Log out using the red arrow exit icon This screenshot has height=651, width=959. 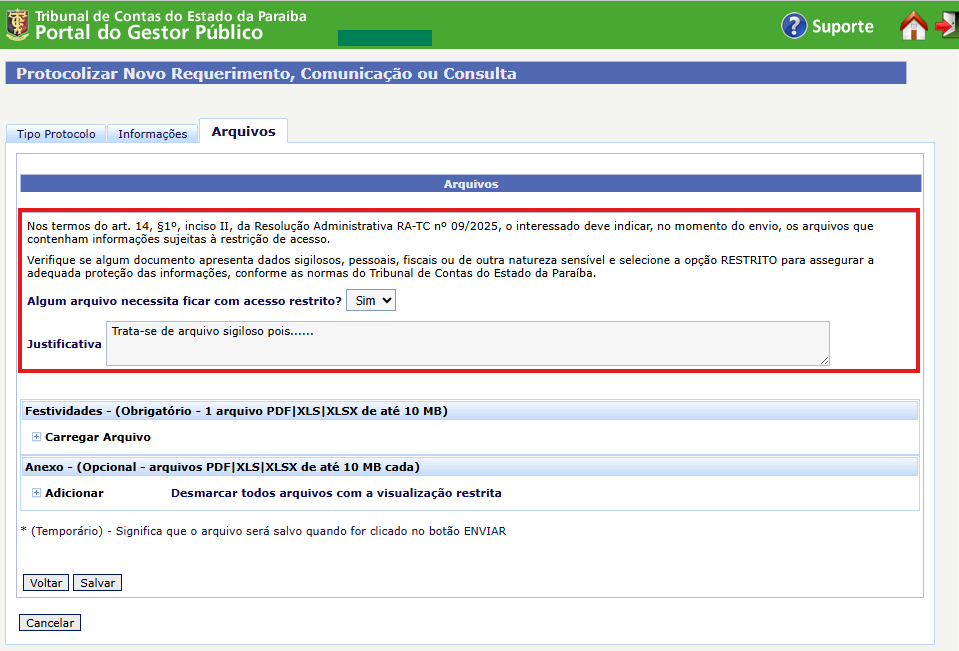click(947, 25)
